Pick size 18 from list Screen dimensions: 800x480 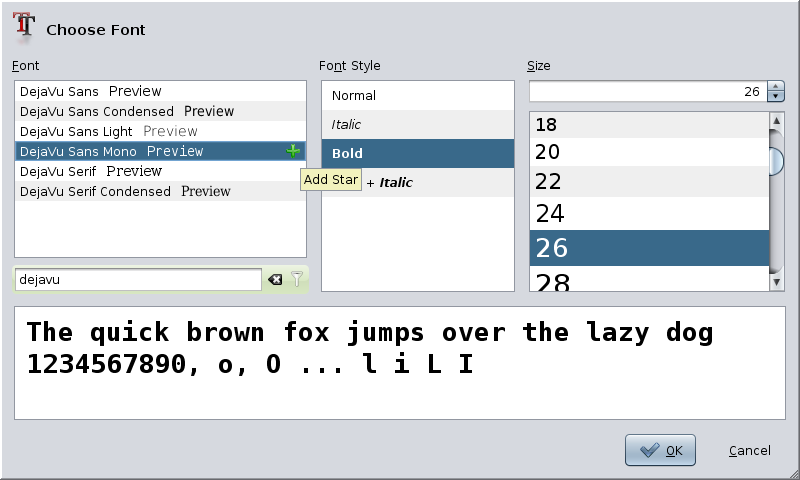[649, 125]
